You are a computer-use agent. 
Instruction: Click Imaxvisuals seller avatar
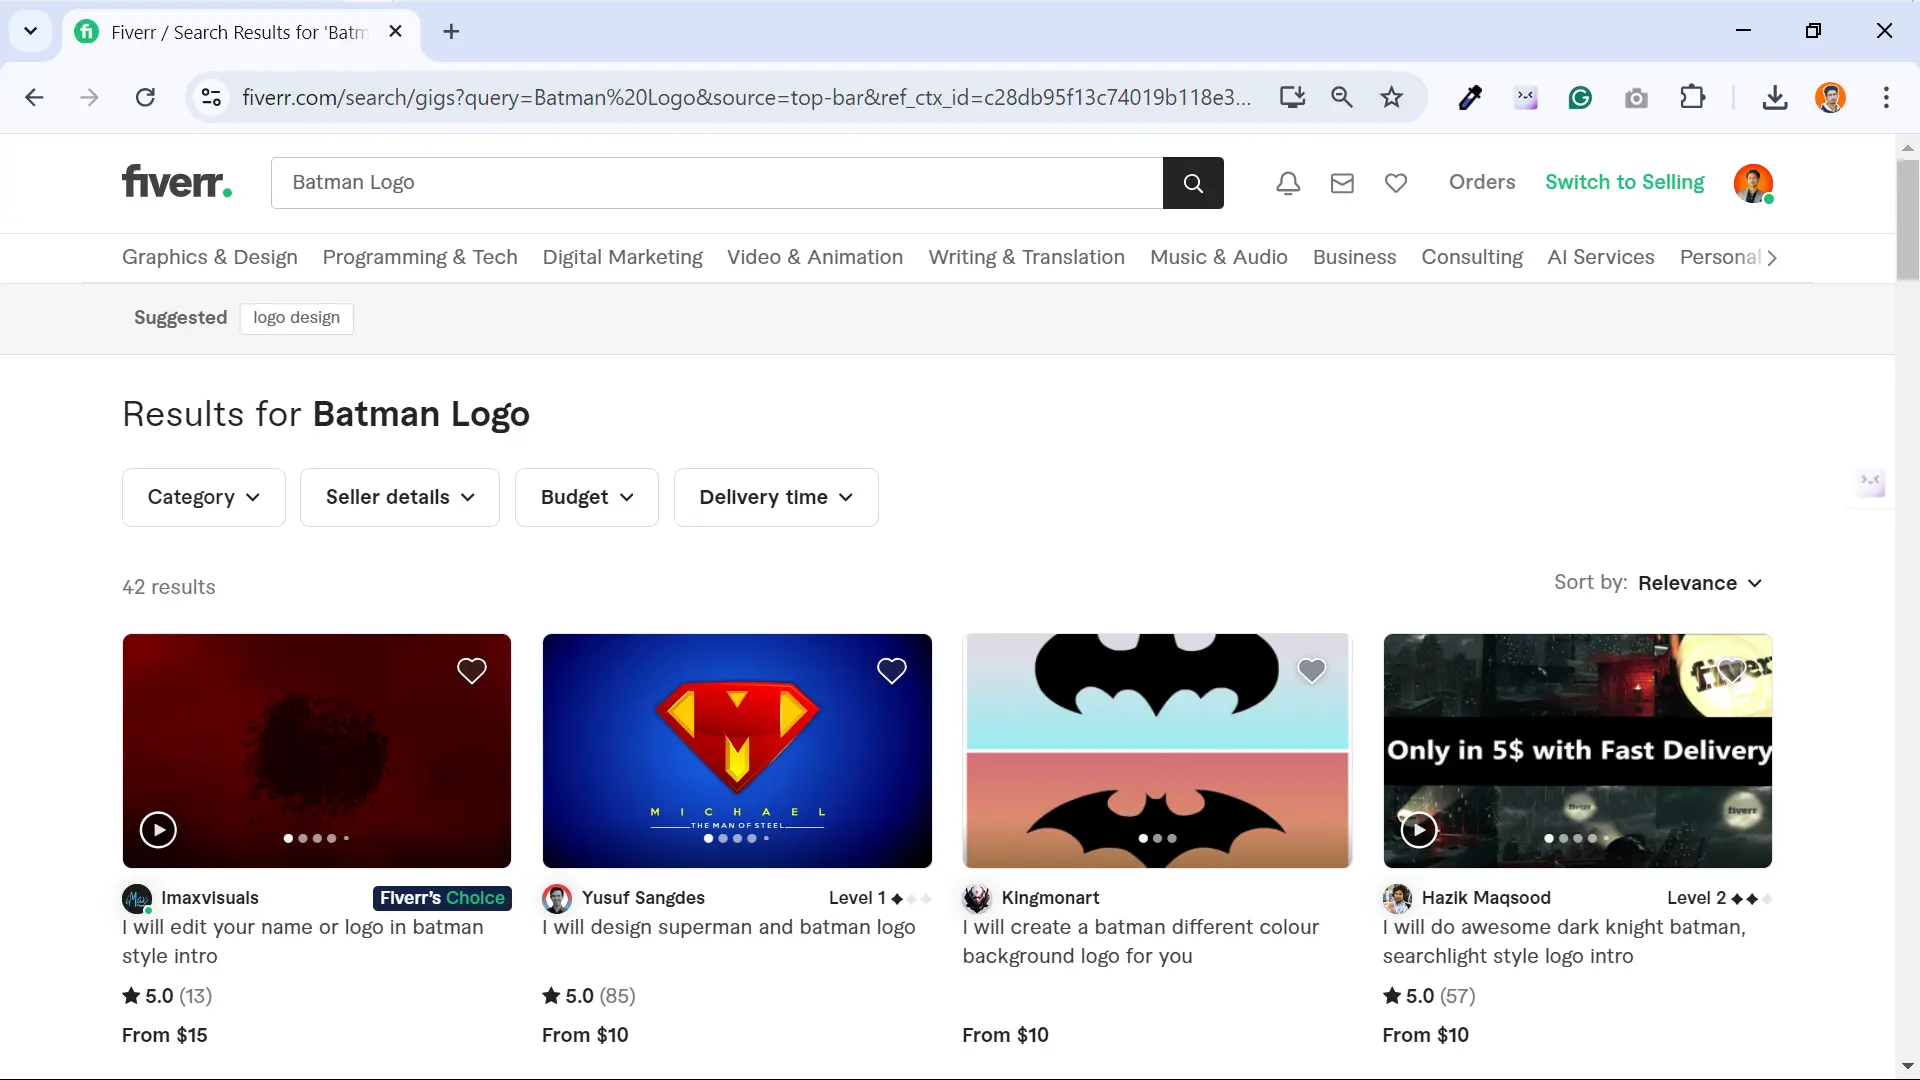point(137,898)
